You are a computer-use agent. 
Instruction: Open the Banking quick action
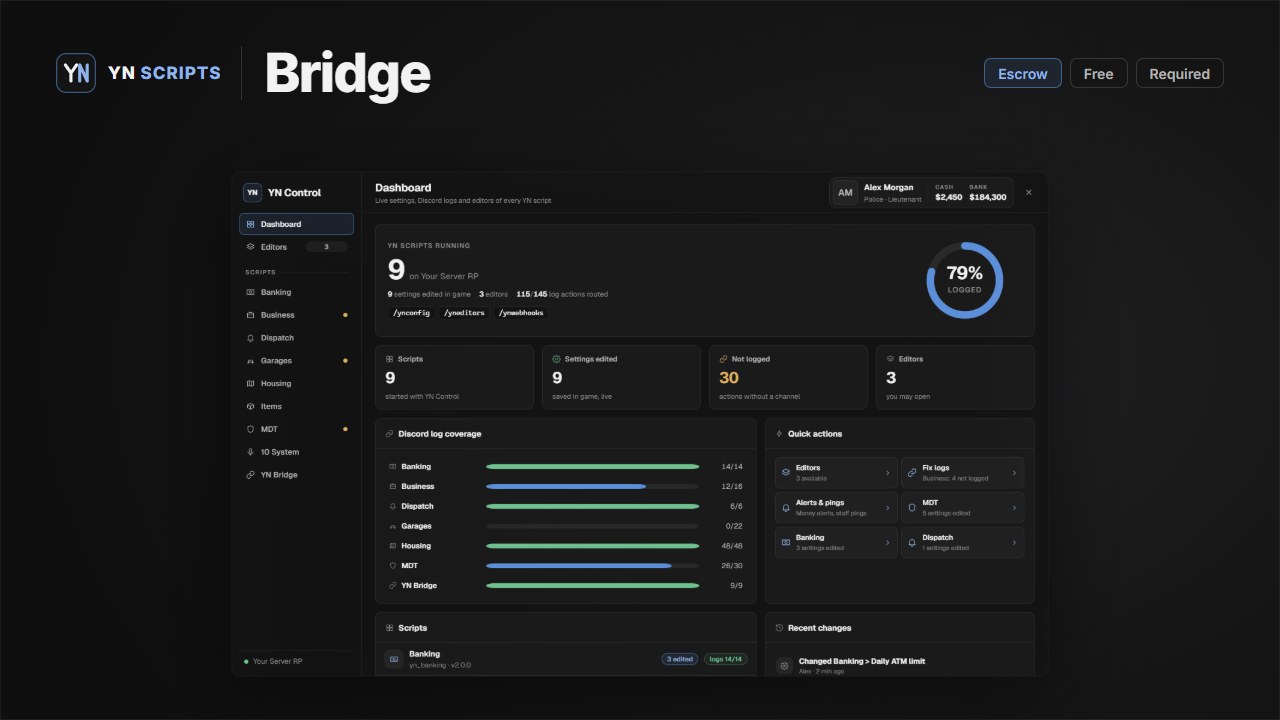coord(836,542)
